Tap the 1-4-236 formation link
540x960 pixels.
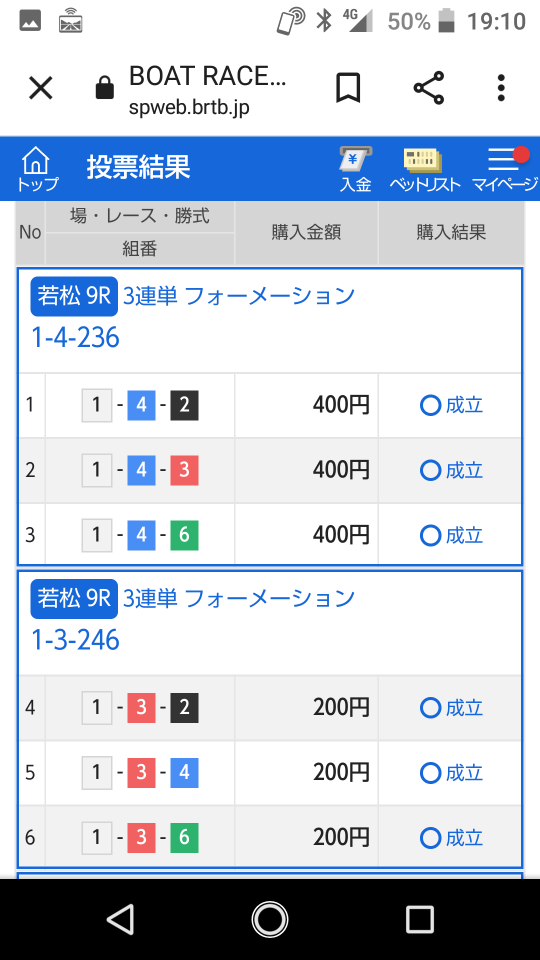(x=75, y=338)
